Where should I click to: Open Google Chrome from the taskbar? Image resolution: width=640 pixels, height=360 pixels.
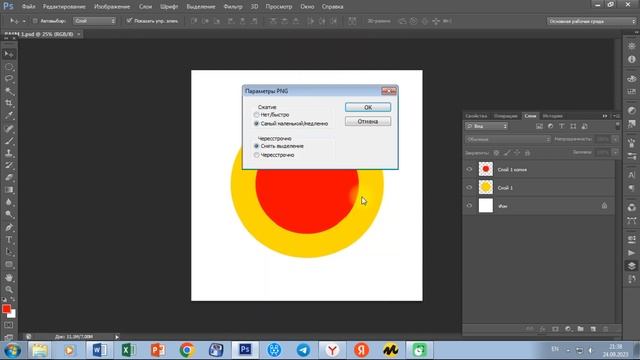187,350
